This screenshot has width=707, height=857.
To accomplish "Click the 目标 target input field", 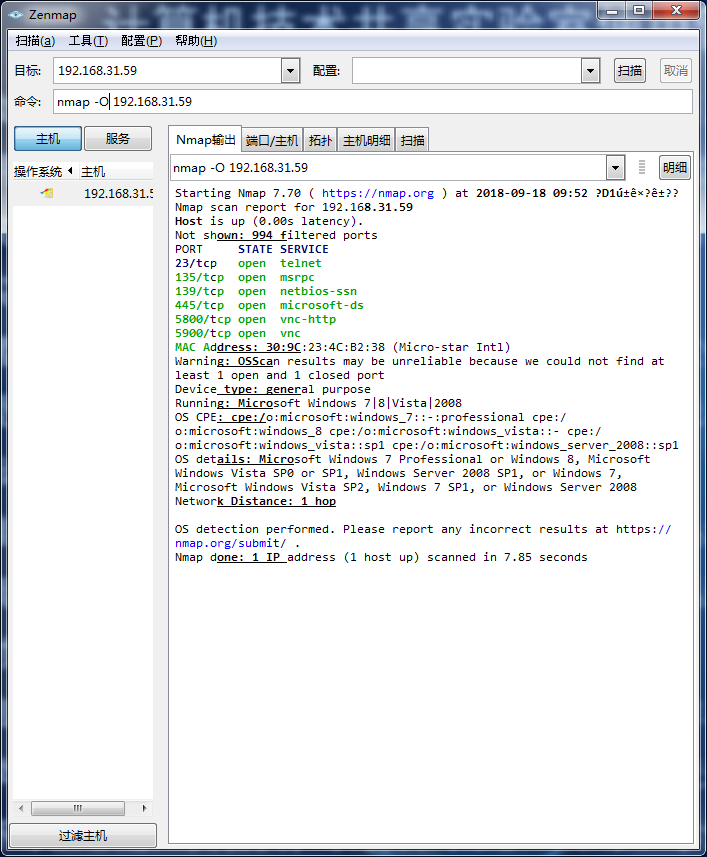I will [168, 71].
